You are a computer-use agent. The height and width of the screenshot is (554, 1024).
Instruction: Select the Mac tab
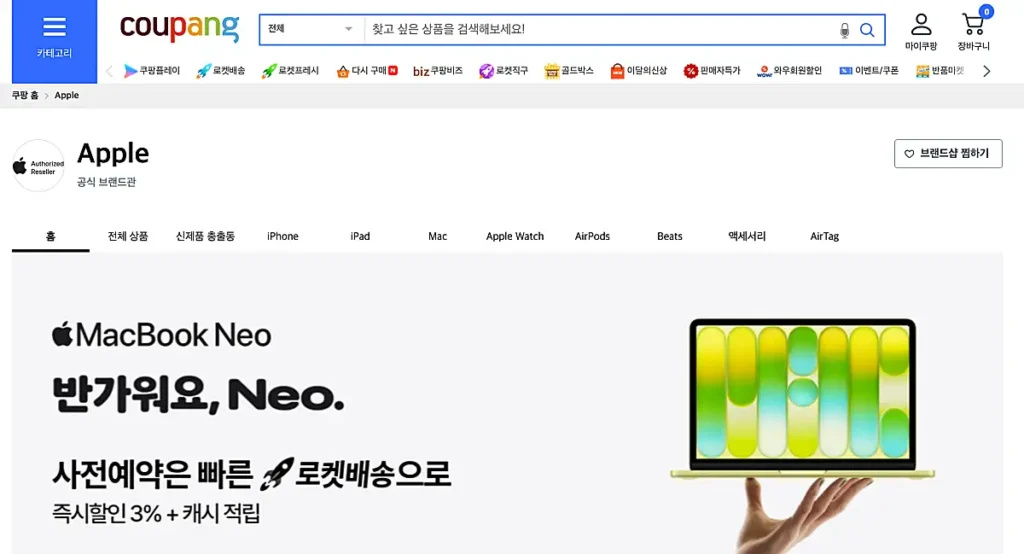[x=438, y=236]
